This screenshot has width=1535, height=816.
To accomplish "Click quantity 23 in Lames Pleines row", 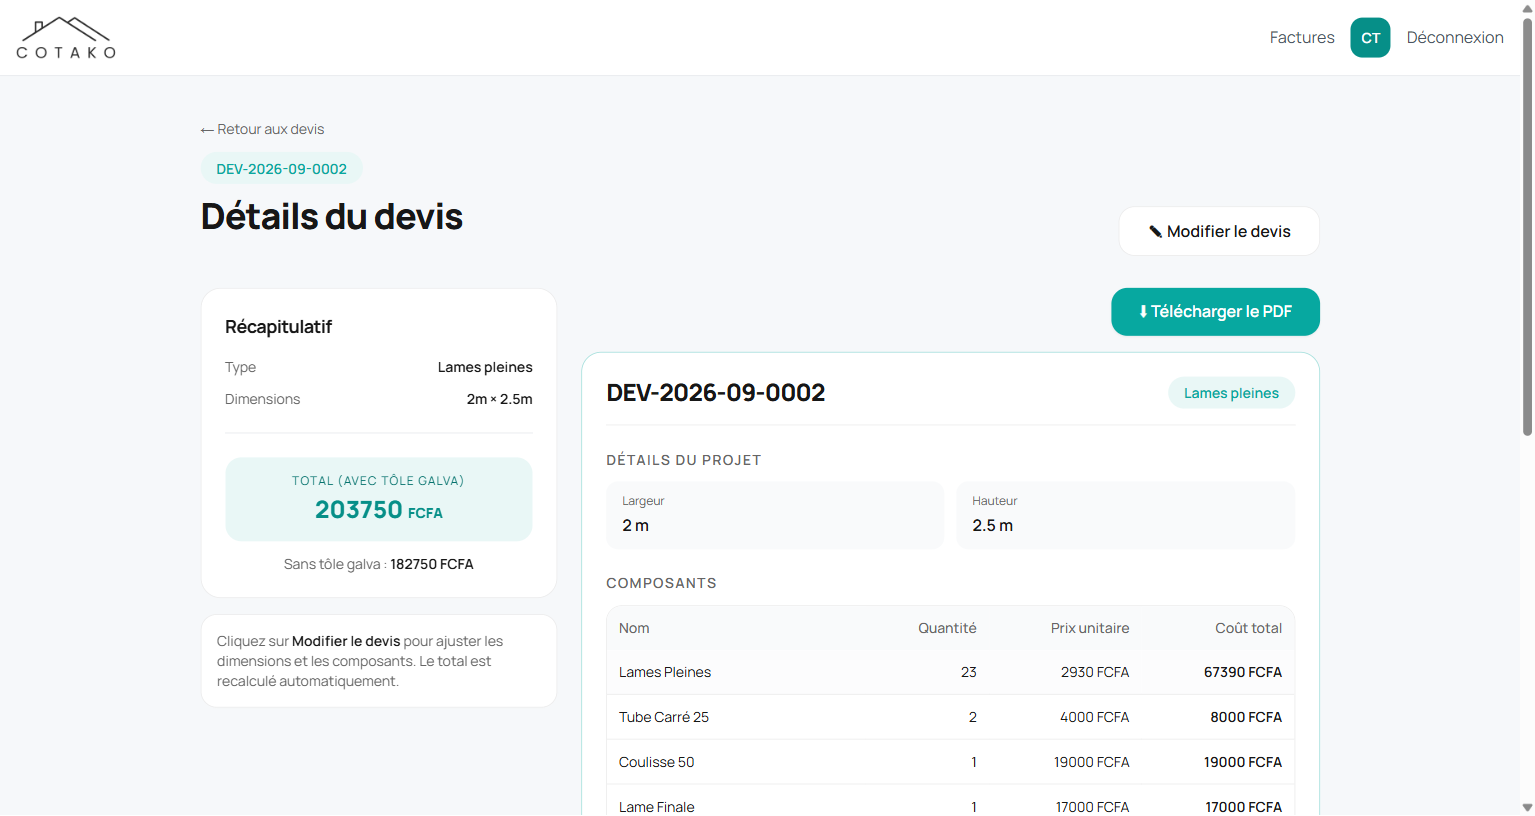I will point(969,672).
